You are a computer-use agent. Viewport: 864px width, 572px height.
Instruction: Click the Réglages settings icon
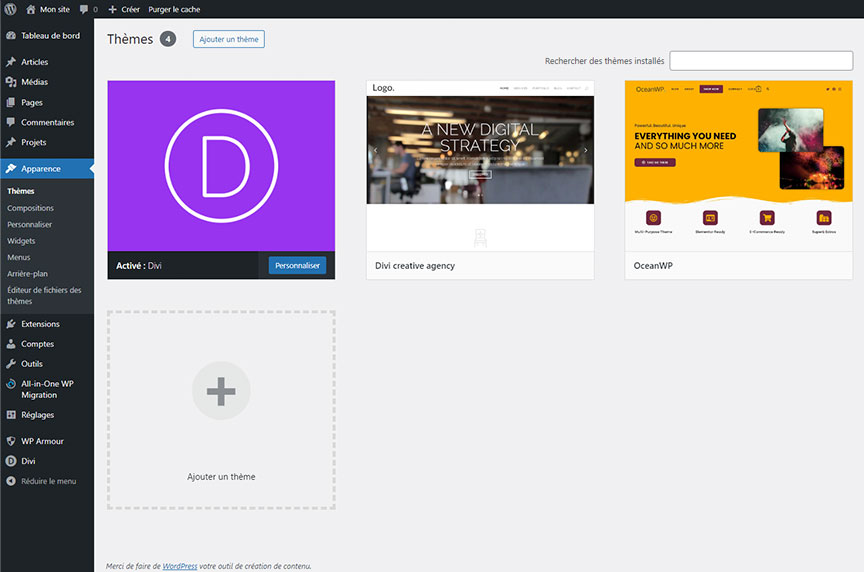pos(11,415)
